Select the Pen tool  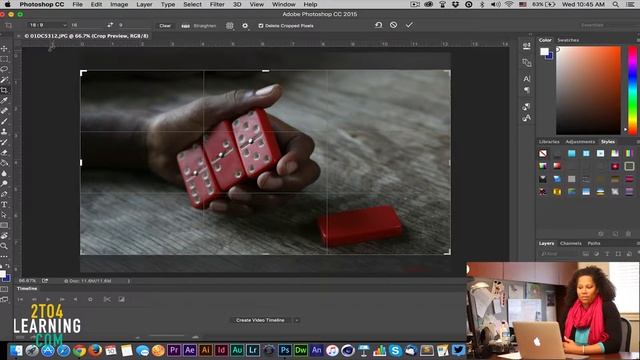click(x=4, y=194)
